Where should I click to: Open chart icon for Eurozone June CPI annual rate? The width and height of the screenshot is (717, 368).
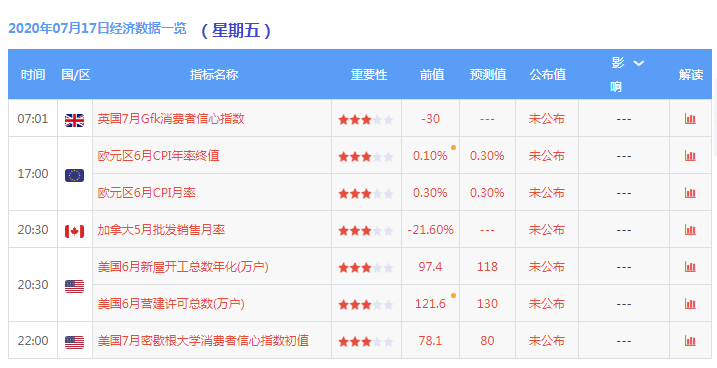click(x=690, y=156)
